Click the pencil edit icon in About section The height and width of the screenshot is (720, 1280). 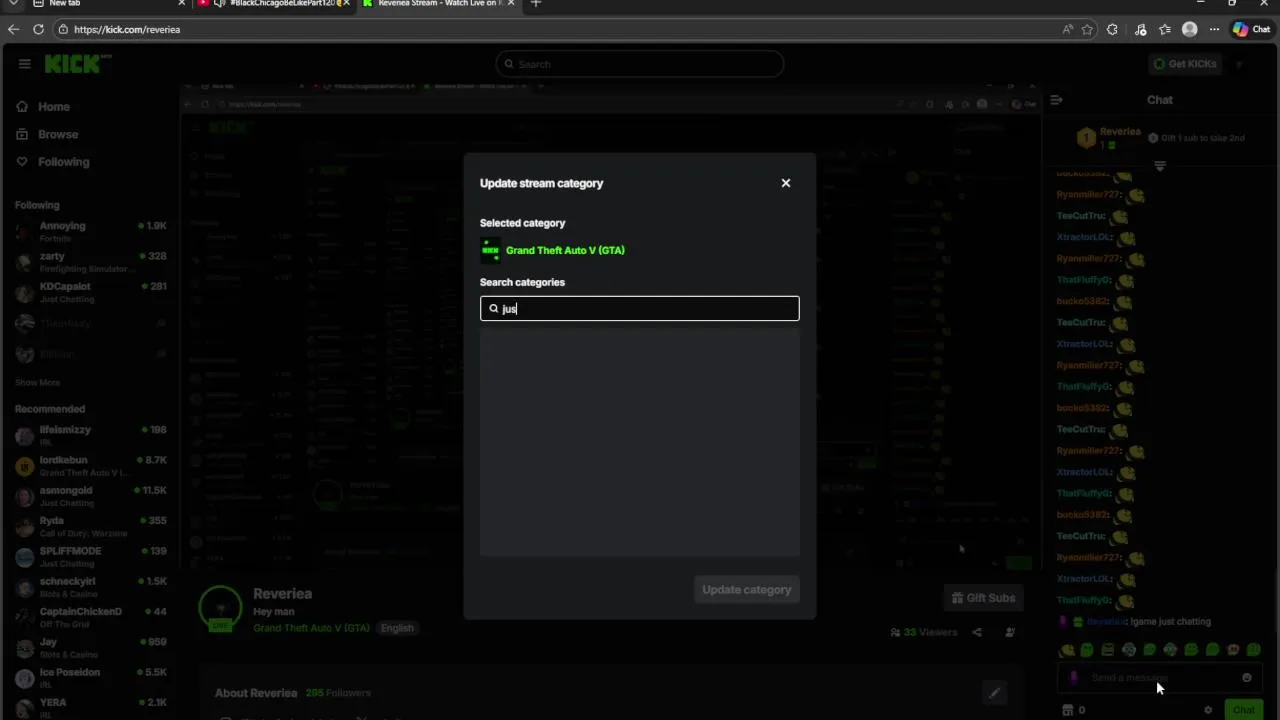994,692
